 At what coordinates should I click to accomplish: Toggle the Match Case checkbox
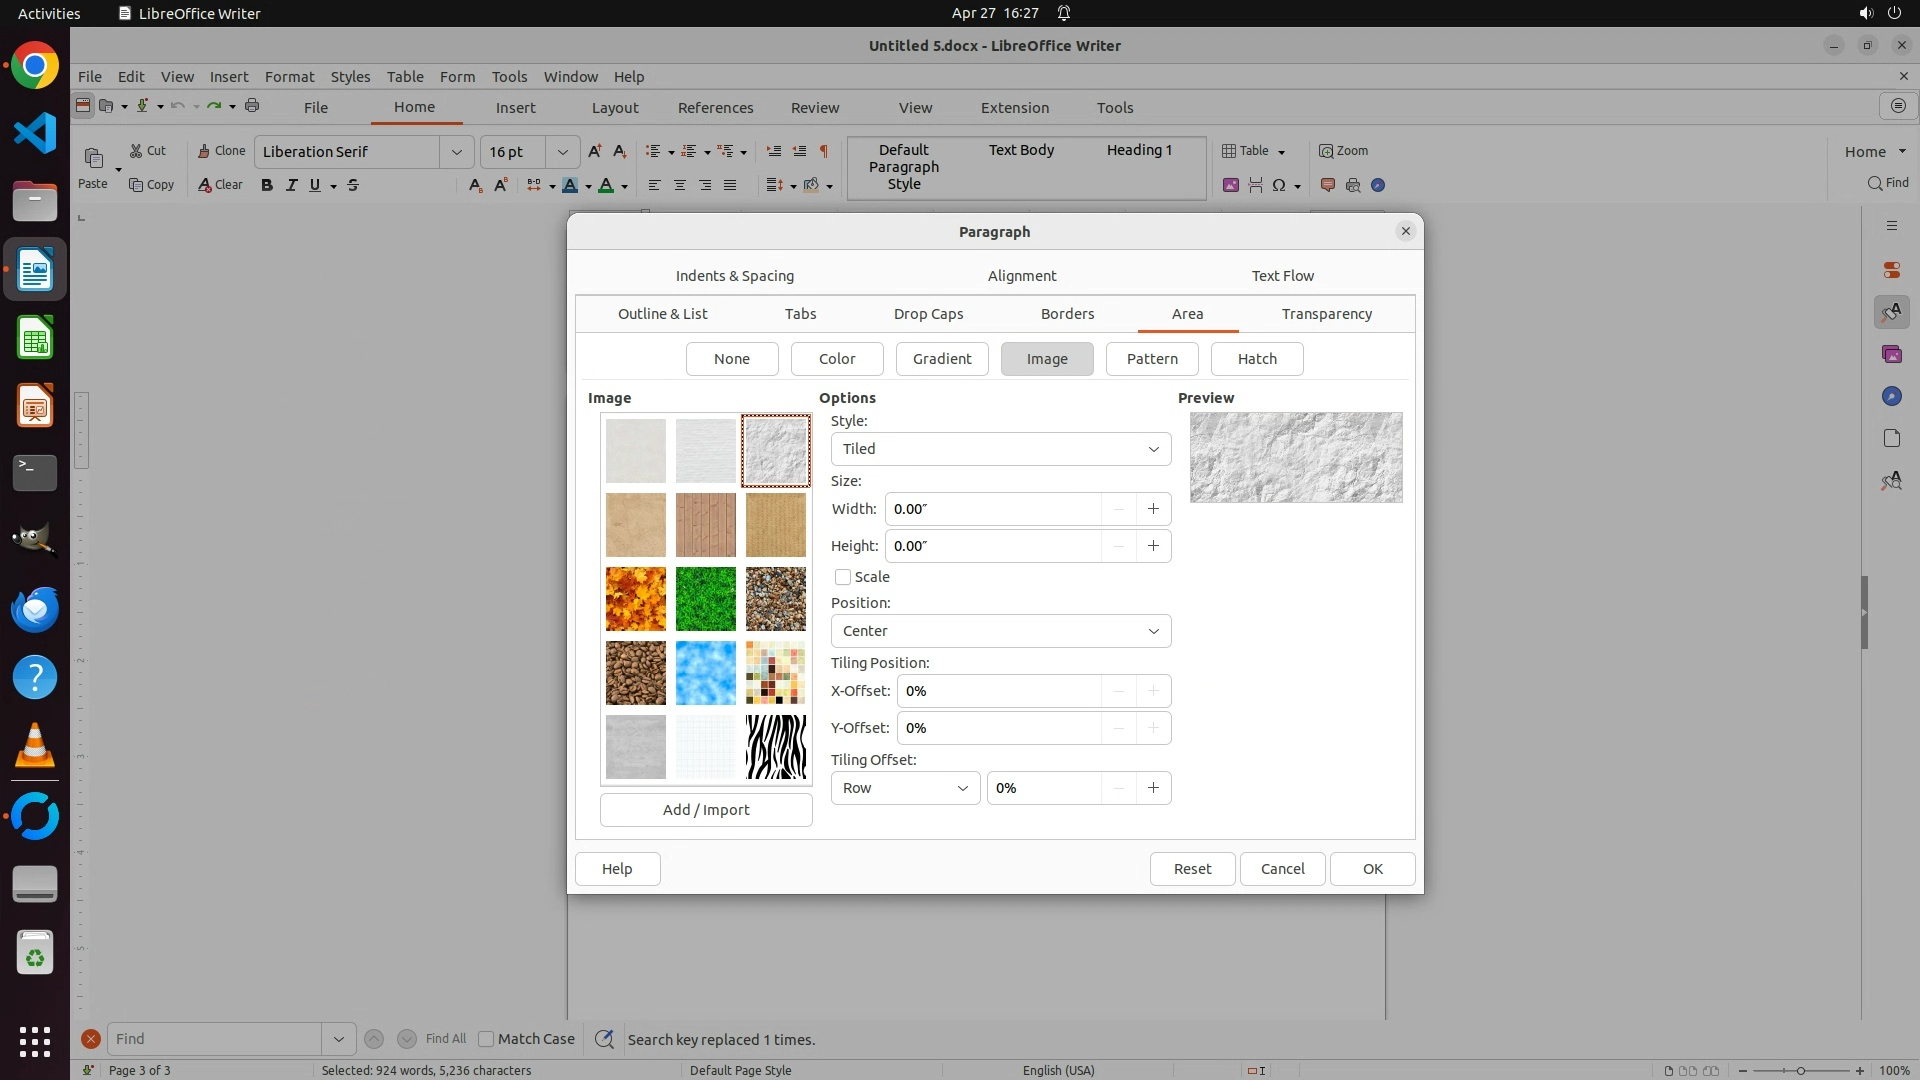[486, 1039]
